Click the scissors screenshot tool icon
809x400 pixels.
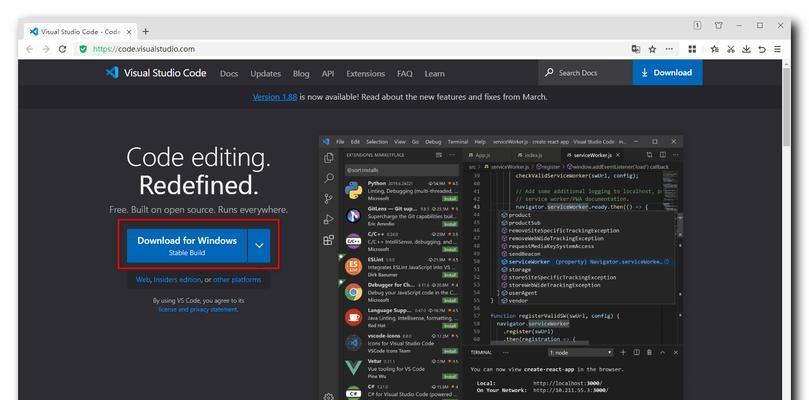coord(731,49)
